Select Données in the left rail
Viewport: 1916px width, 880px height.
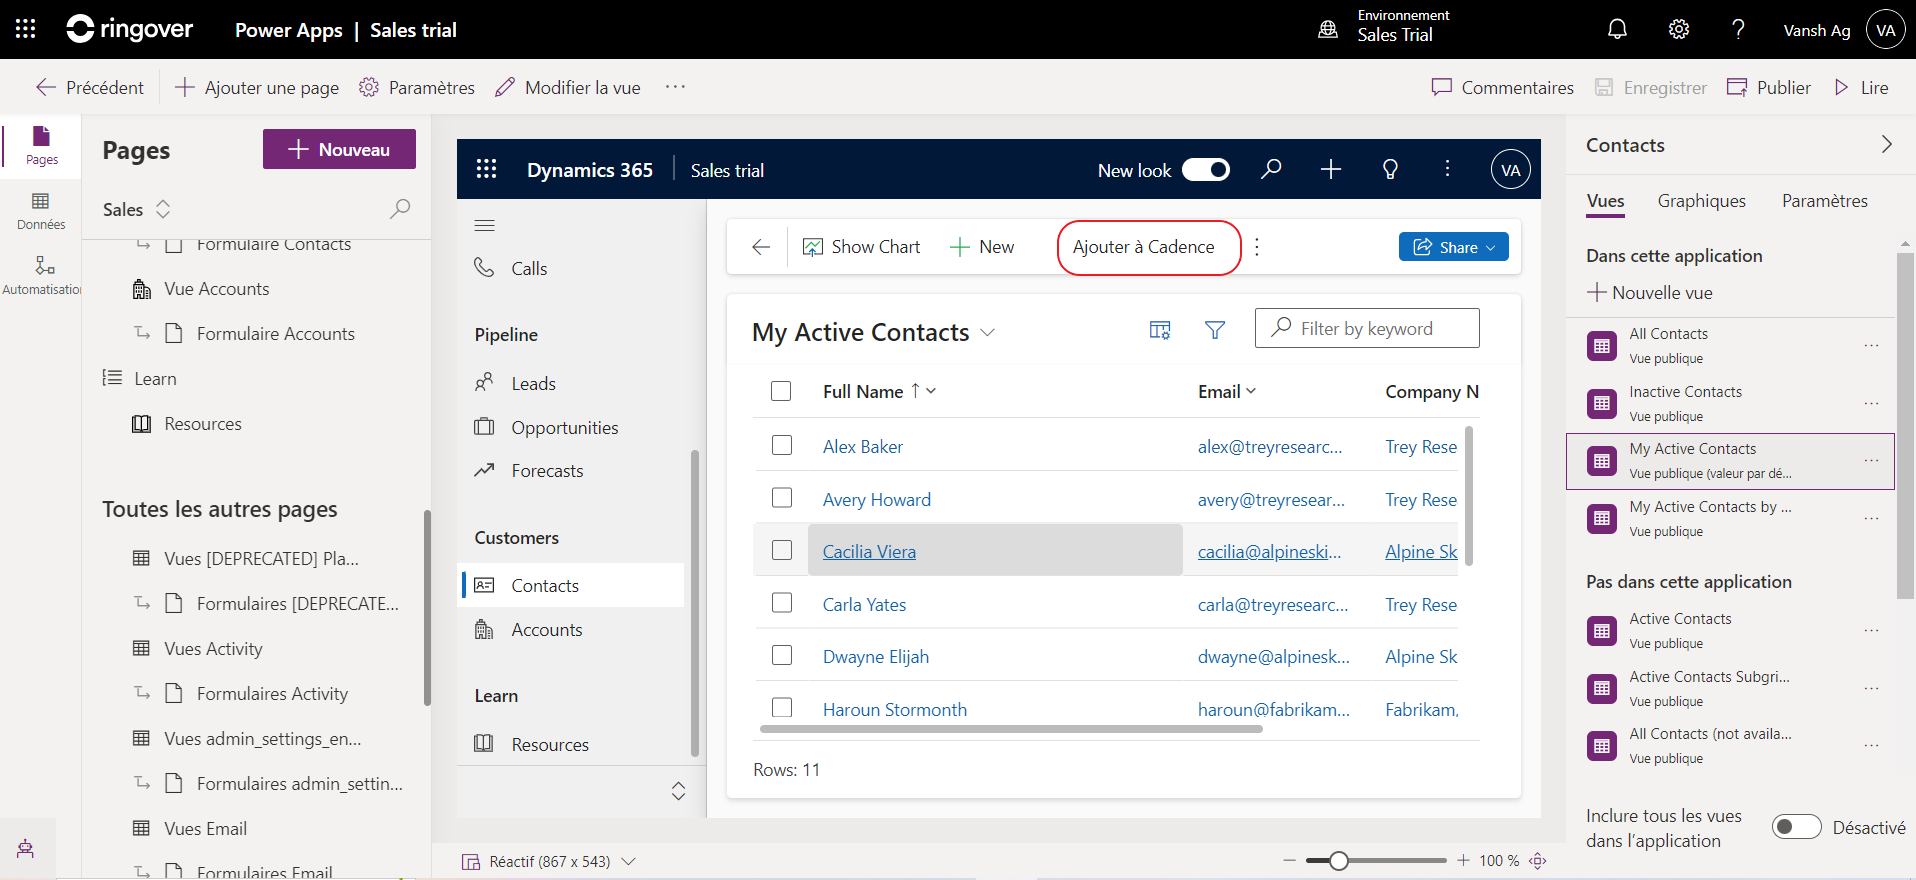point(41,211)
